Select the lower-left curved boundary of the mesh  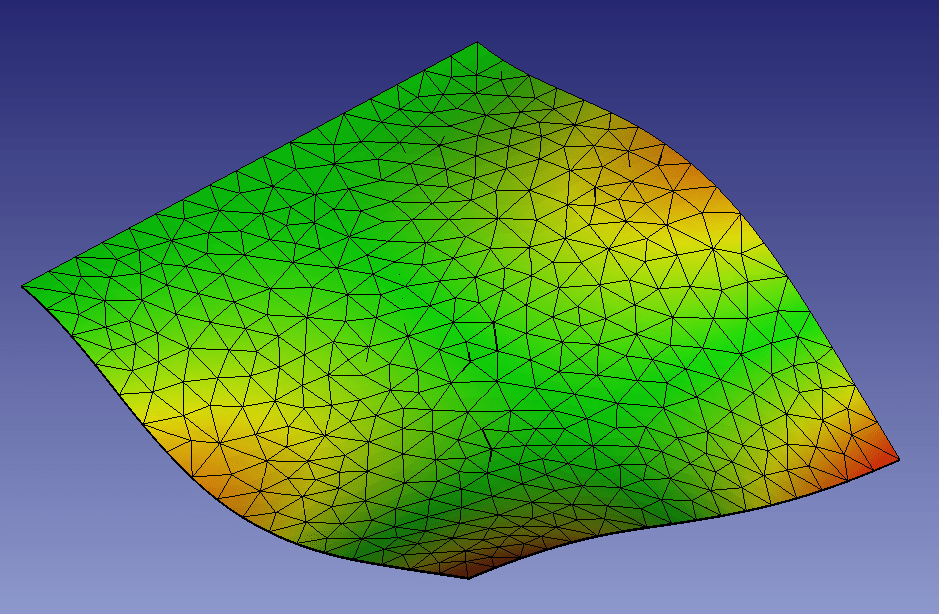pyautogui.click(x=150, y=428)
